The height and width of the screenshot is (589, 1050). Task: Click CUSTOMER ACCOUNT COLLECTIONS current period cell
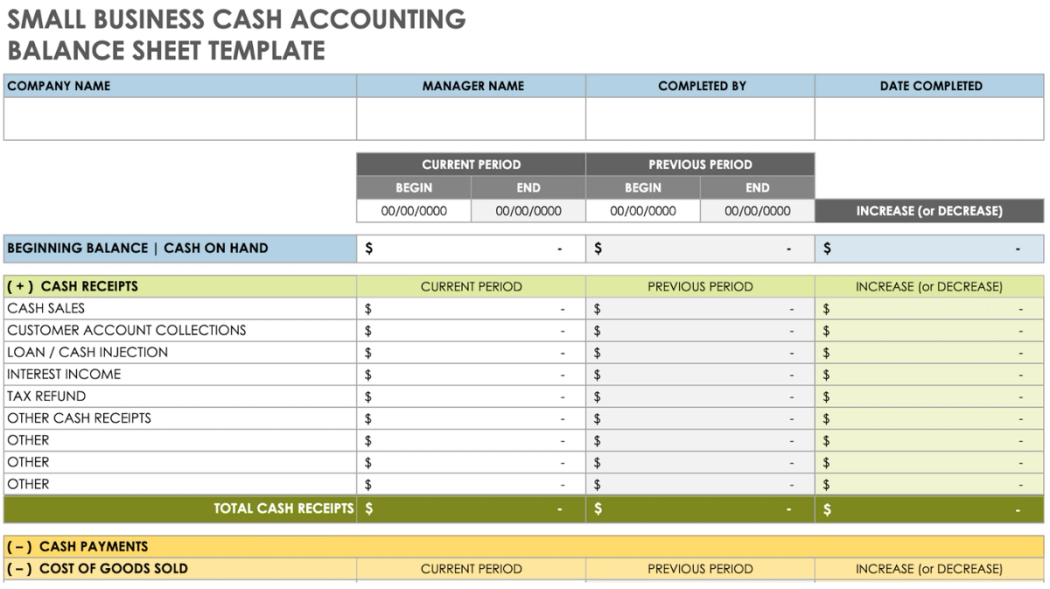471,331
